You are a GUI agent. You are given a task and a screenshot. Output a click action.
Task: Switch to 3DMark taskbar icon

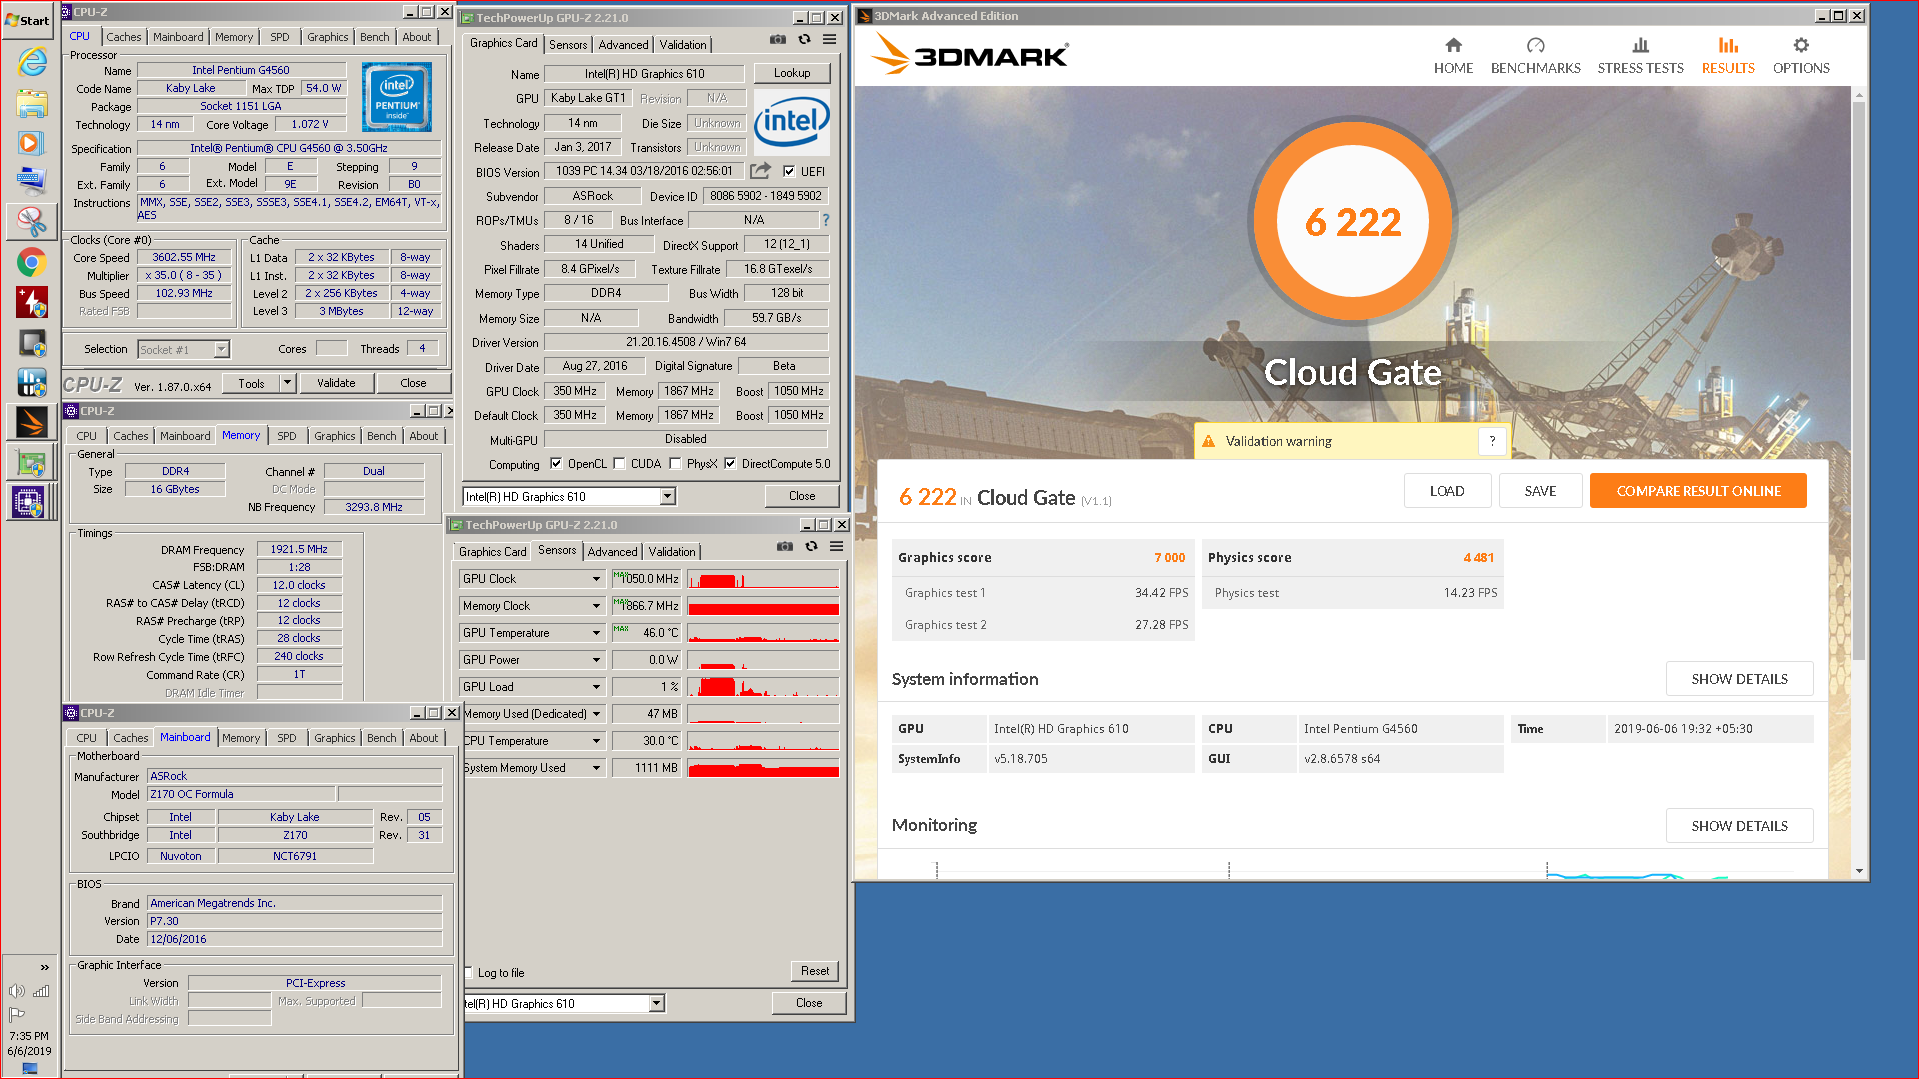[32, 422]
